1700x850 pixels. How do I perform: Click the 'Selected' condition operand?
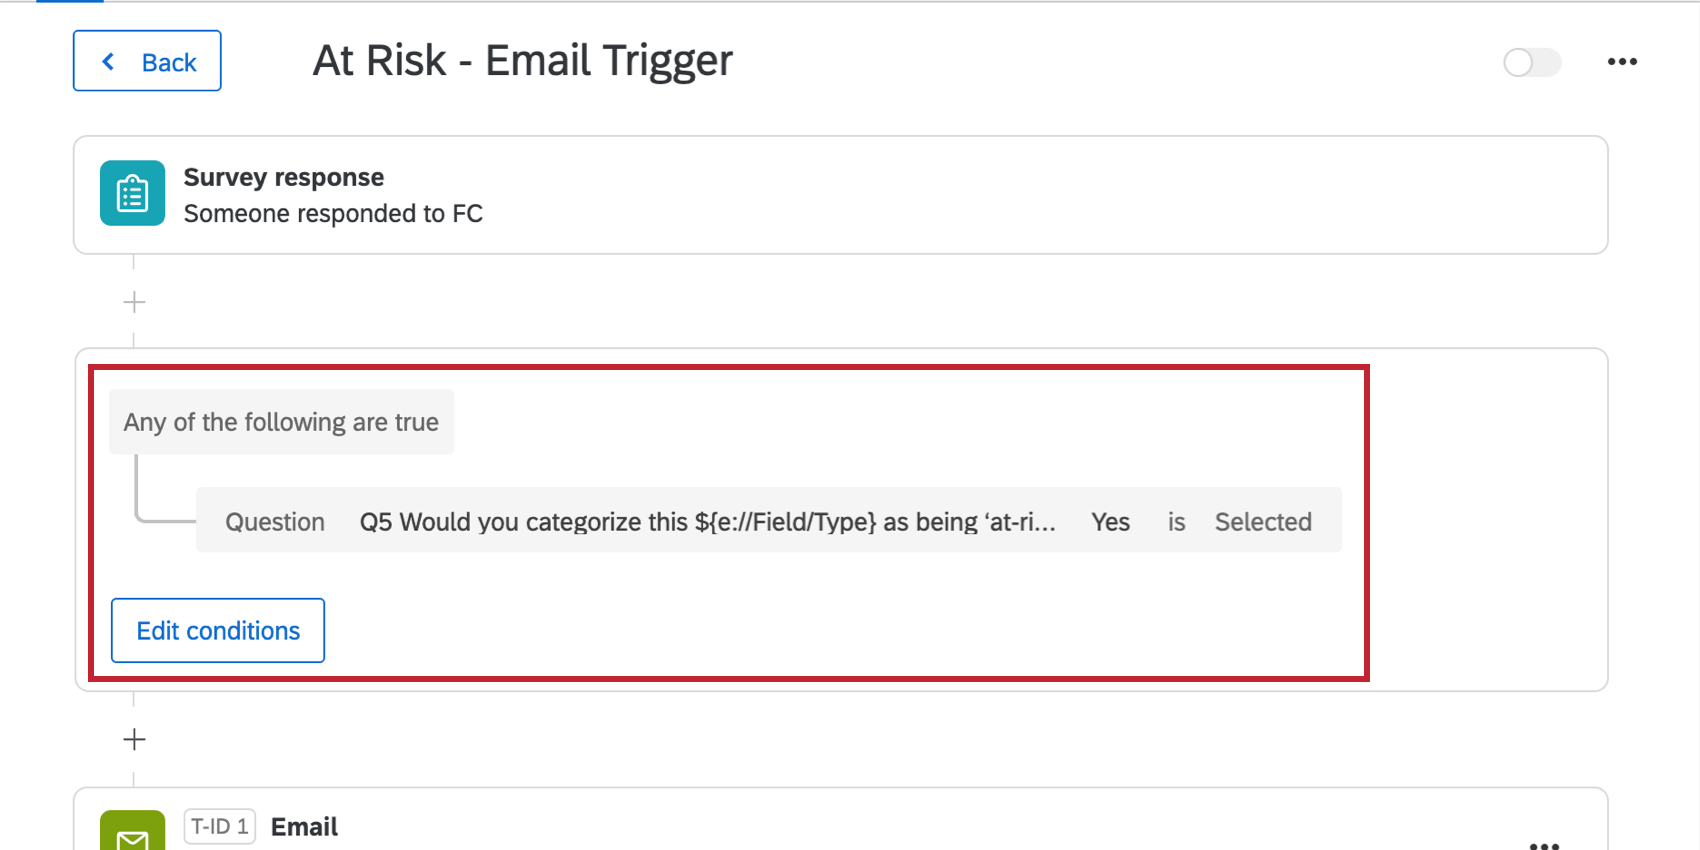(x=1263, y=522)
